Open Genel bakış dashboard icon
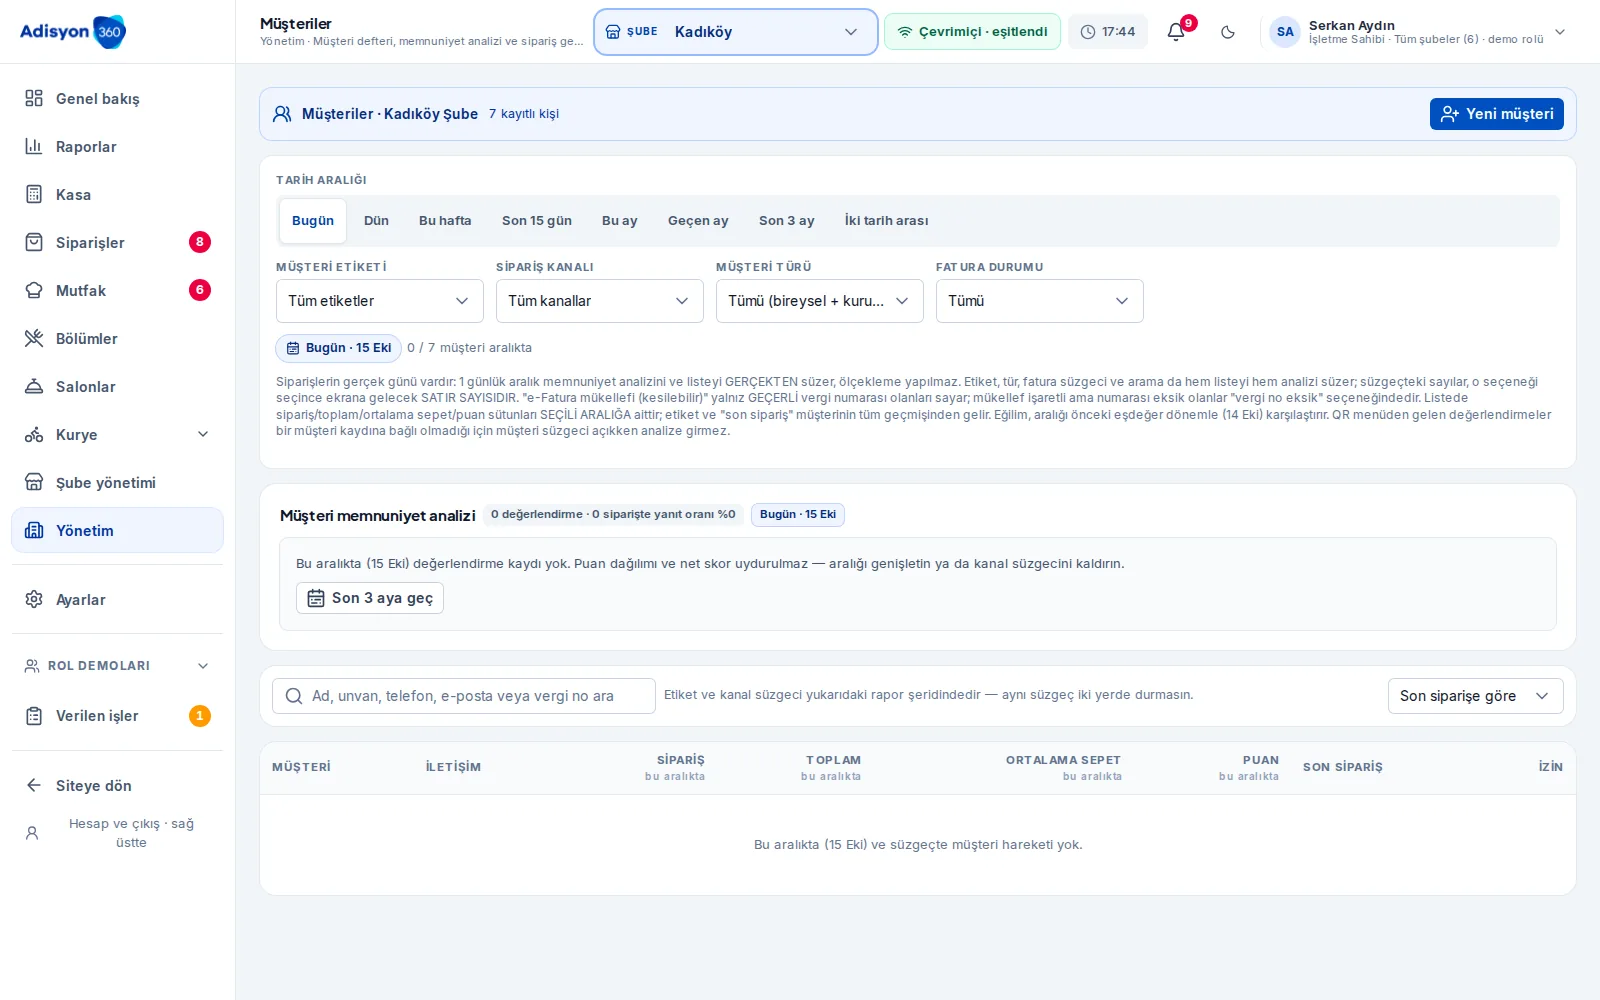Image resolution: width=1600 pixels, height=1000 pixels. pos(34,98)
